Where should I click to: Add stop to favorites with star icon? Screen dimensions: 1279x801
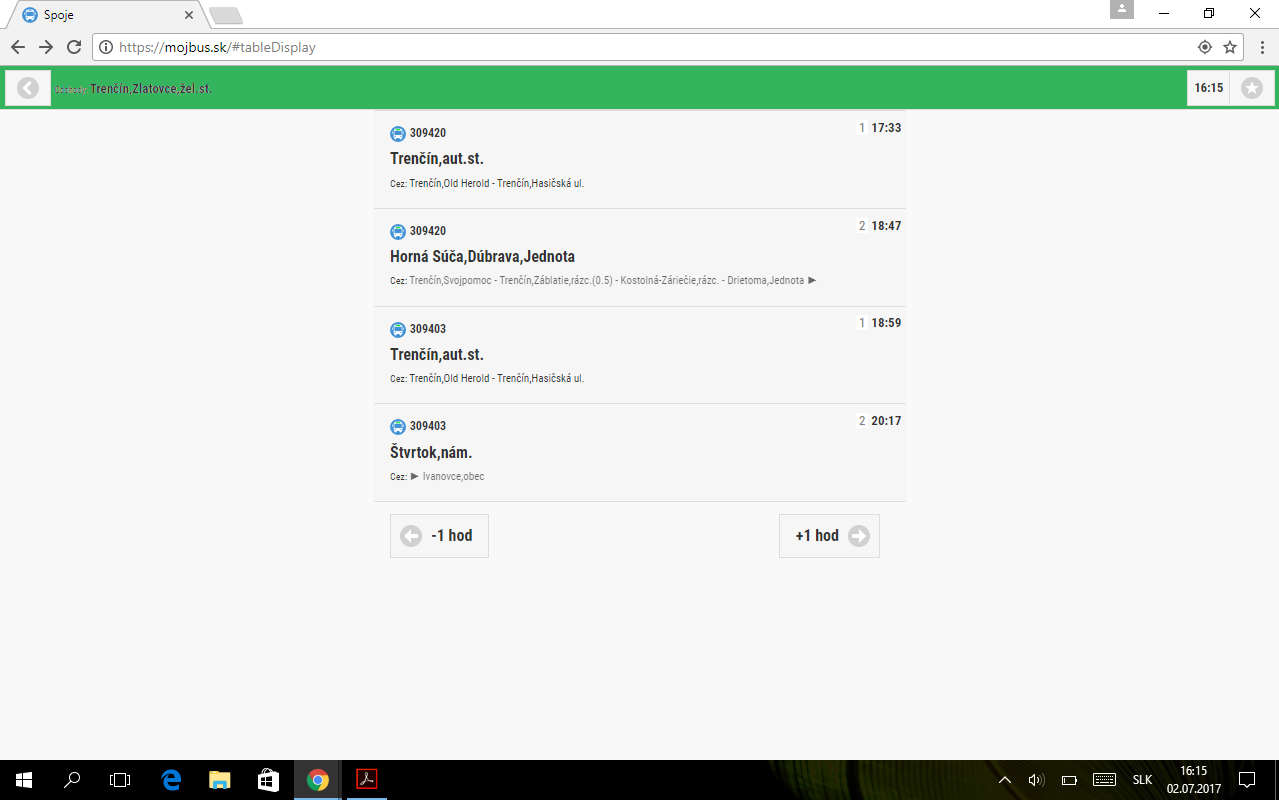coord(1251,88)
